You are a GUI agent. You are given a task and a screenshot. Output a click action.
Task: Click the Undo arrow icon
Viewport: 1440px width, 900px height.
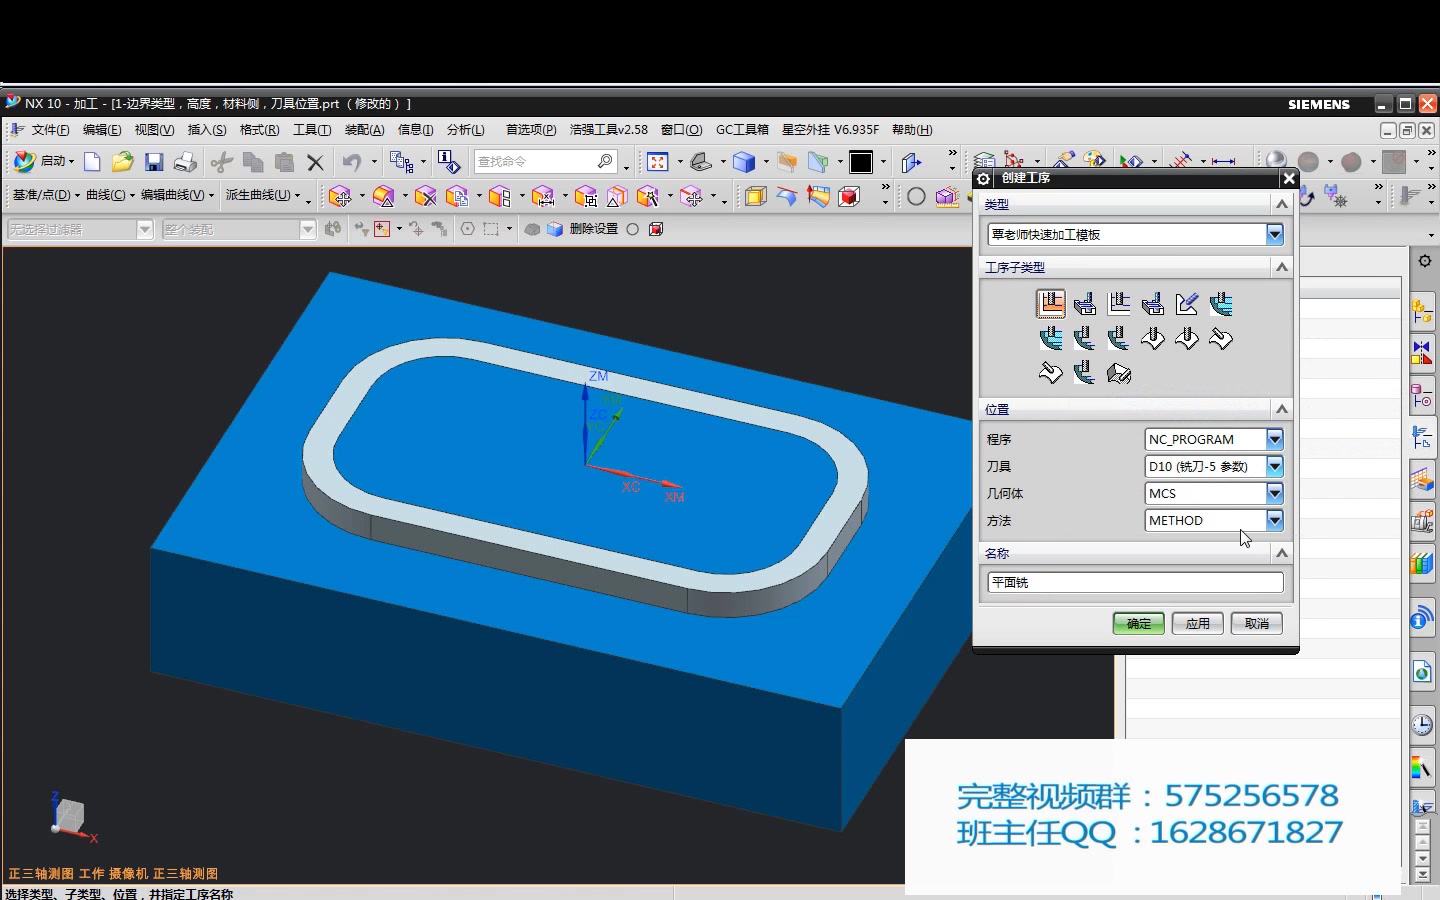[x=351, y=162]
